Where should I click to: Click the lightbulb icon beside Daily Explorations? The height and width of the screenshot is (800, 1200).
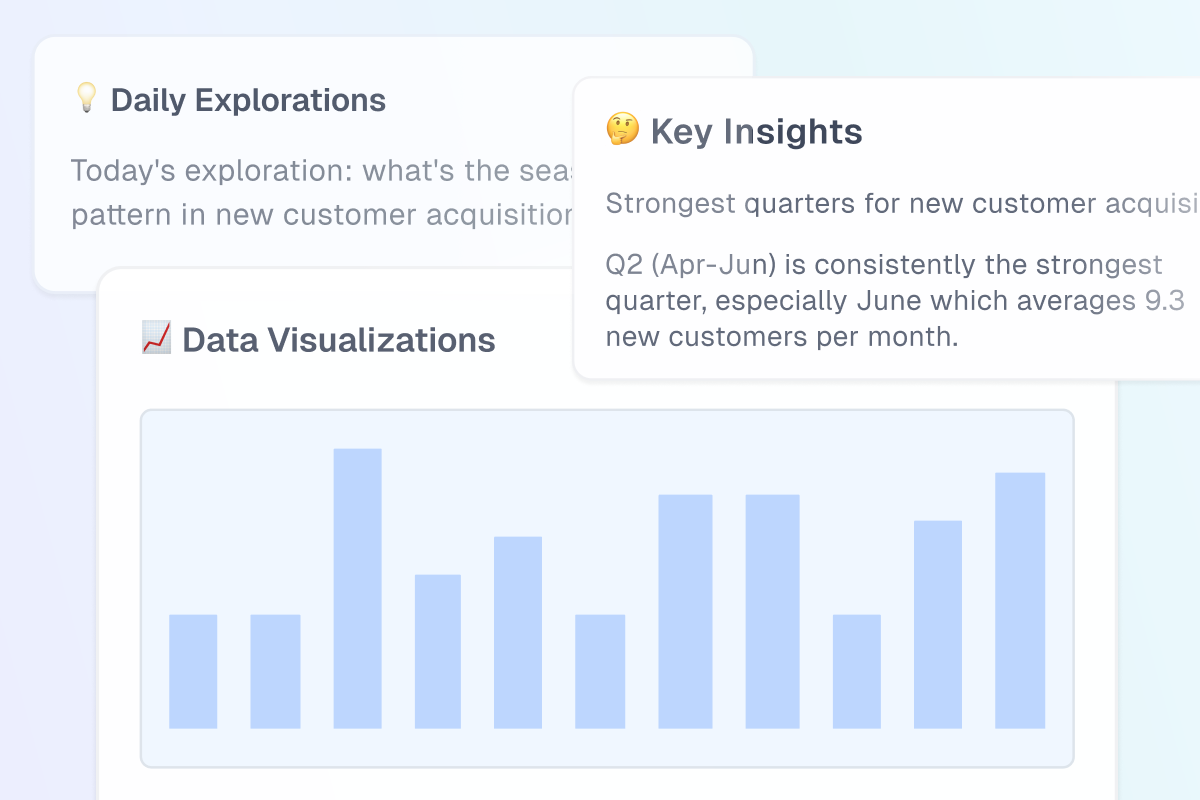tap(86, 98)
